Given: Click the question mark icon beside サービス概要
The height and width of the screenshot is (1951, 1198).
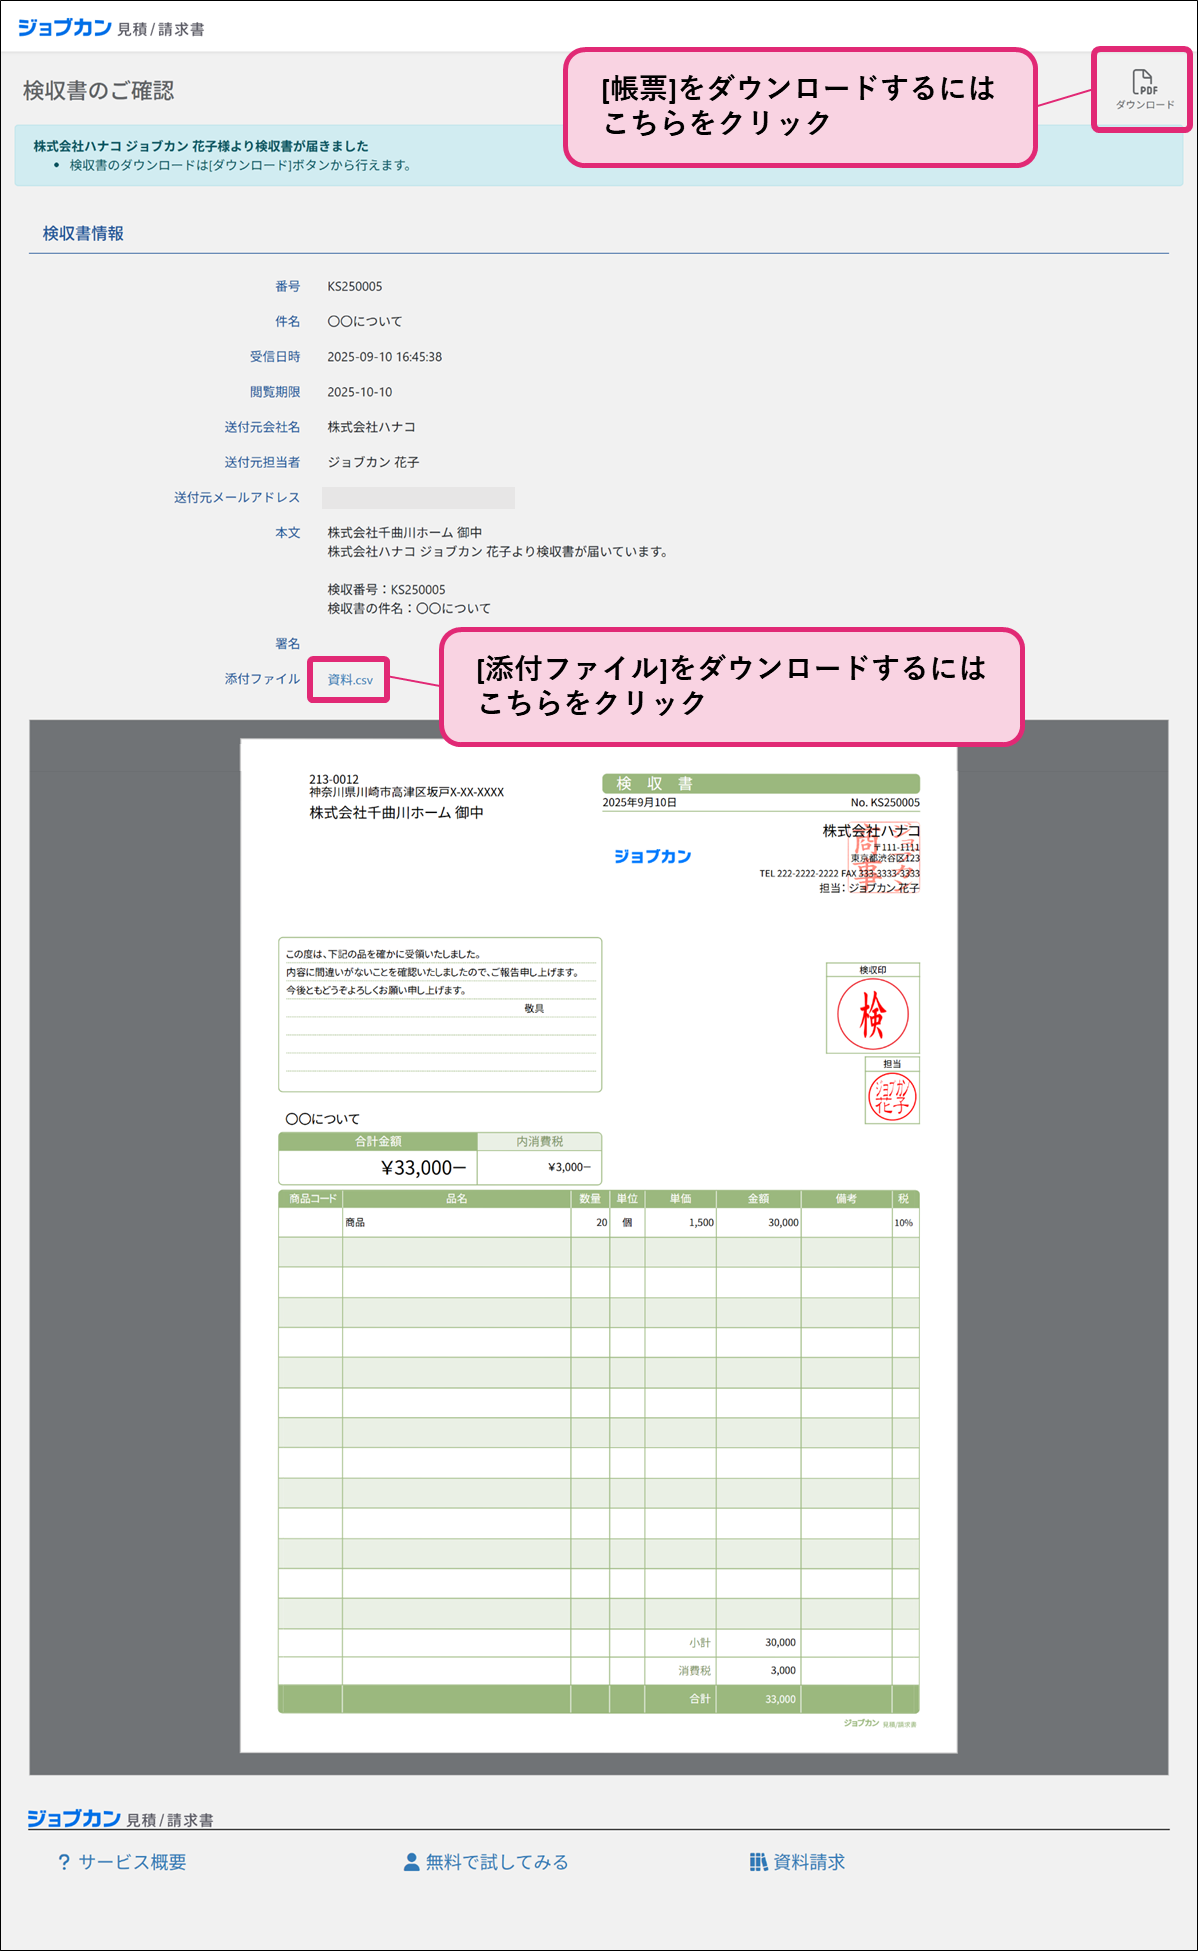Looking at the screenshot, I should point(64,1862).
